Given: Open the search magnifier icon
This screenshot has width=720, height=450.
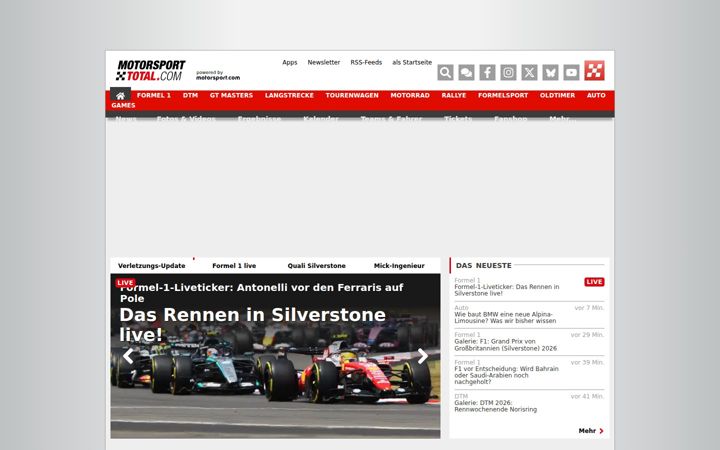Looking at the screenshot, I should coord(445,73).
